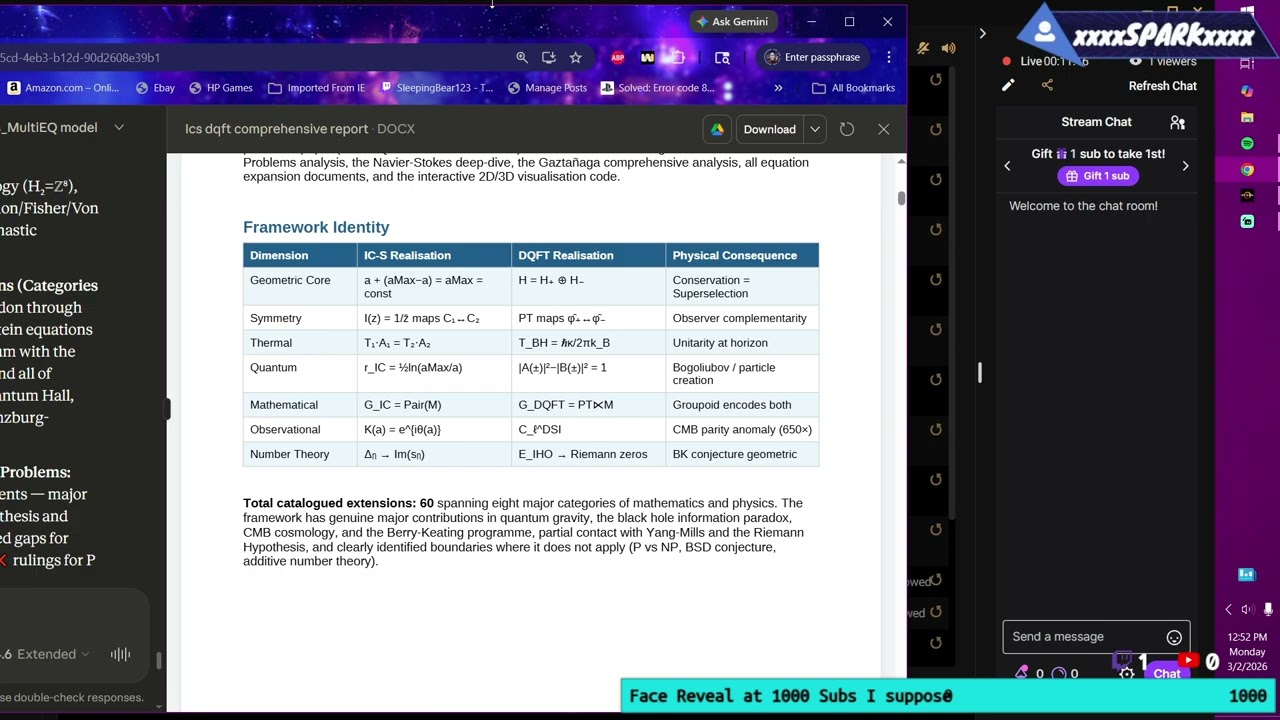
Task: Click the document preview scrollbar thumb
Action: [x=900, y=199]
